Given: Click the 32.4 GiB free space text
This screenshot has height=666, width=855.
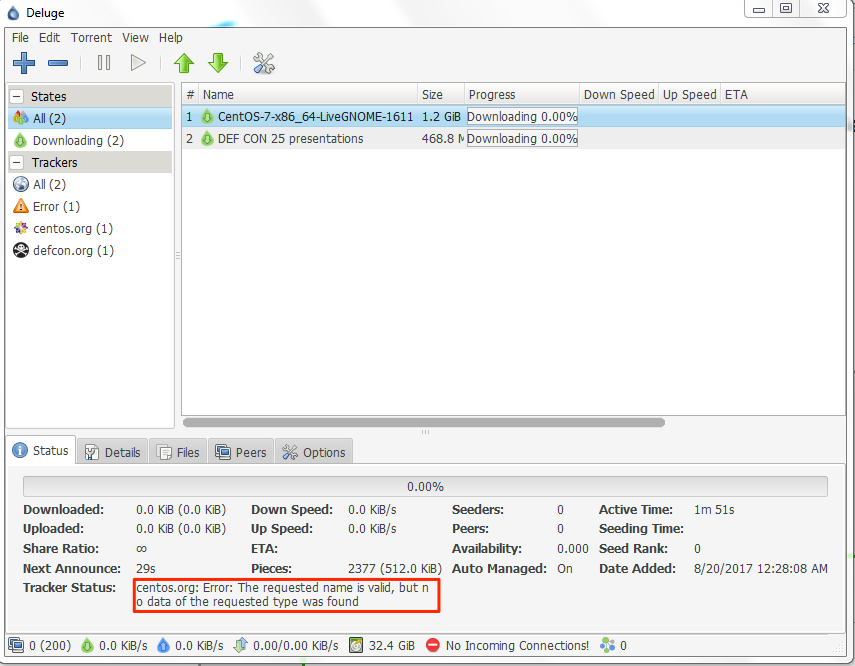Looking at the screenshot, I should click(x=392, y=646).
